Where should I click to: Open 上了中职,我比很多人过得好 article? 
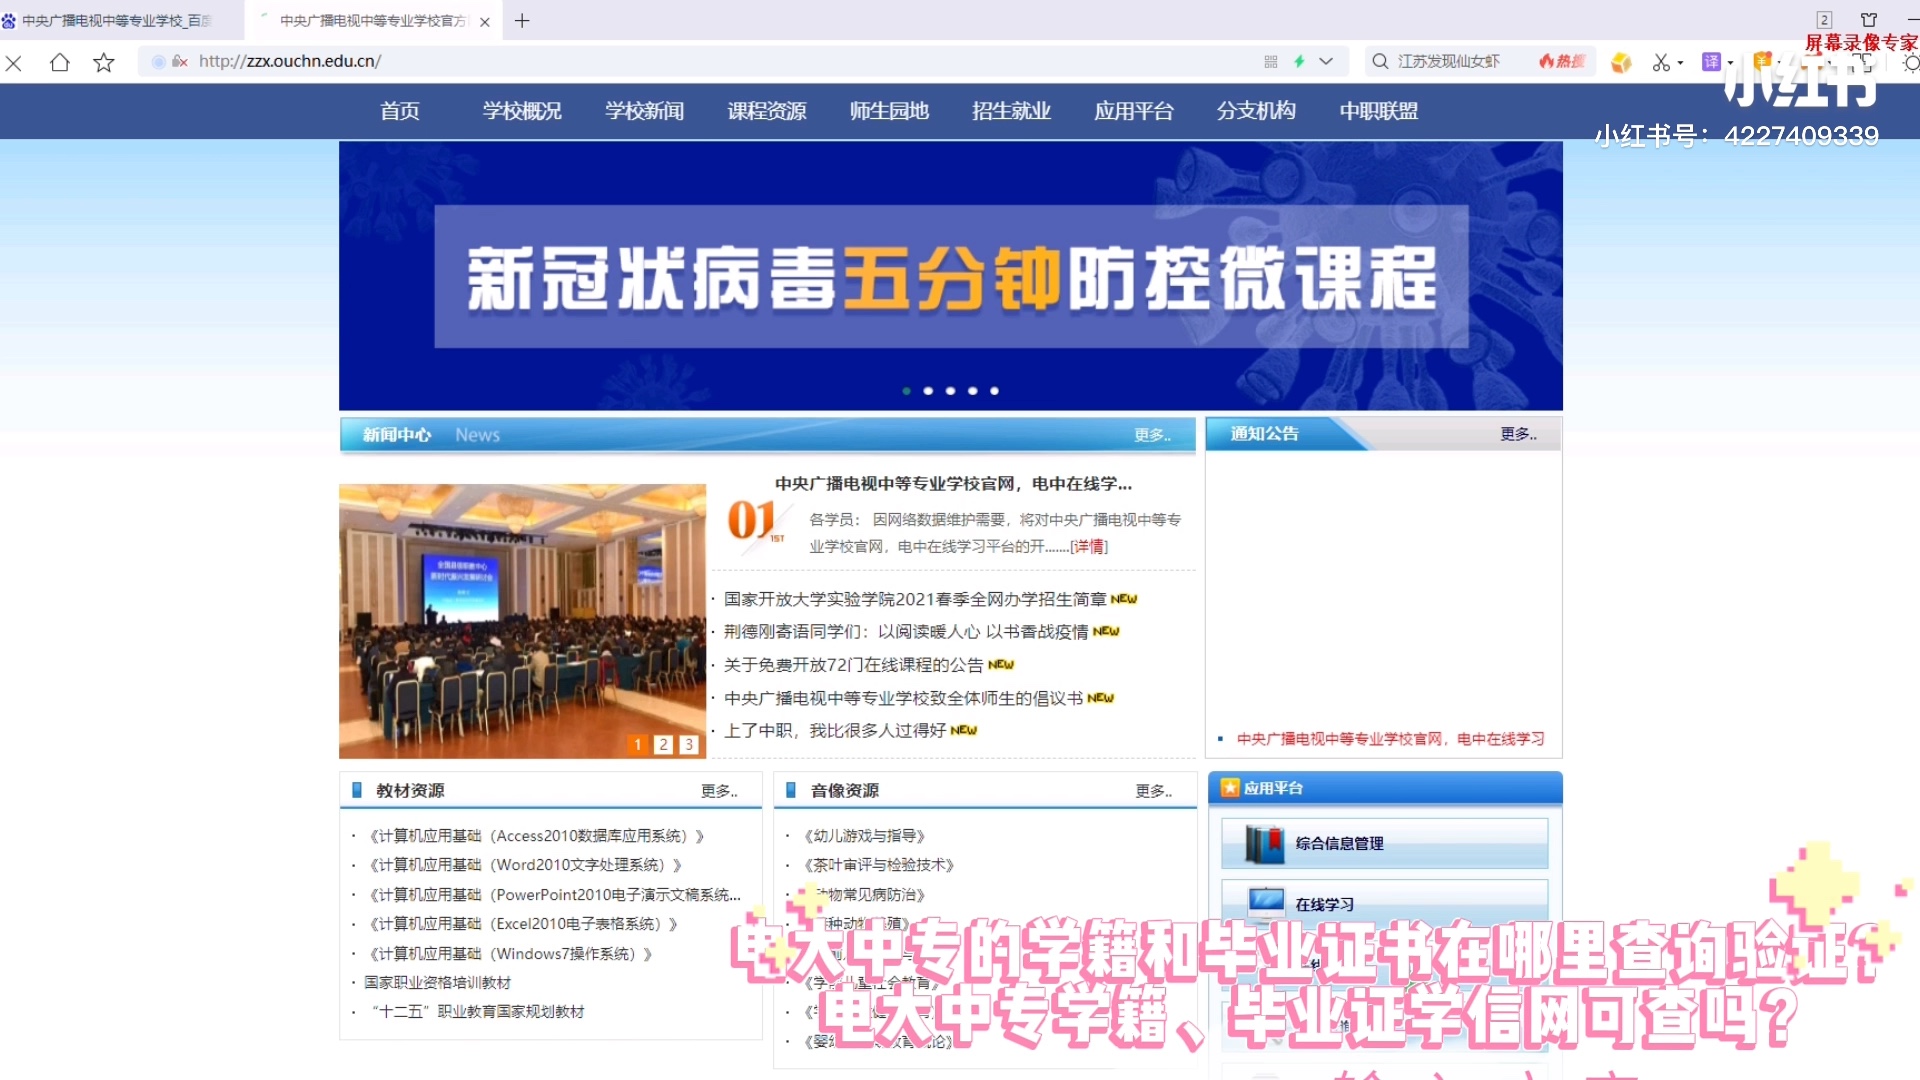835,731
